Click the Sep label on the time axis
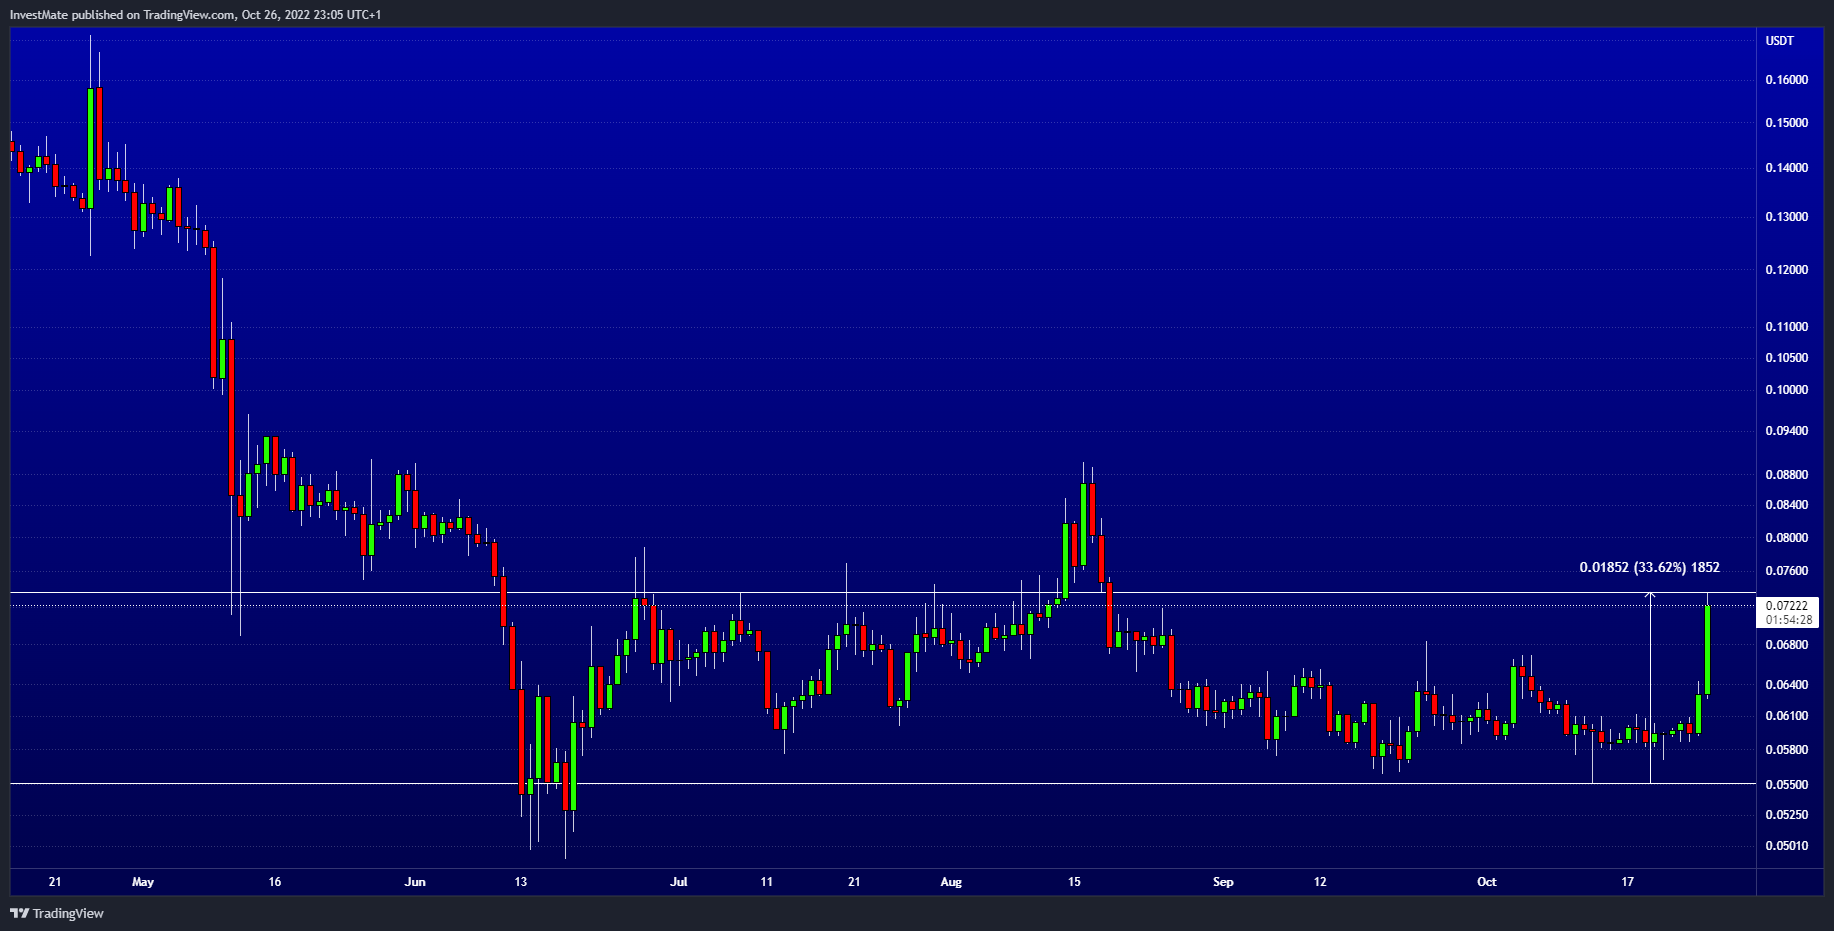The width and height of the screenshot is (1834, 931). [x=1223, y=882]
